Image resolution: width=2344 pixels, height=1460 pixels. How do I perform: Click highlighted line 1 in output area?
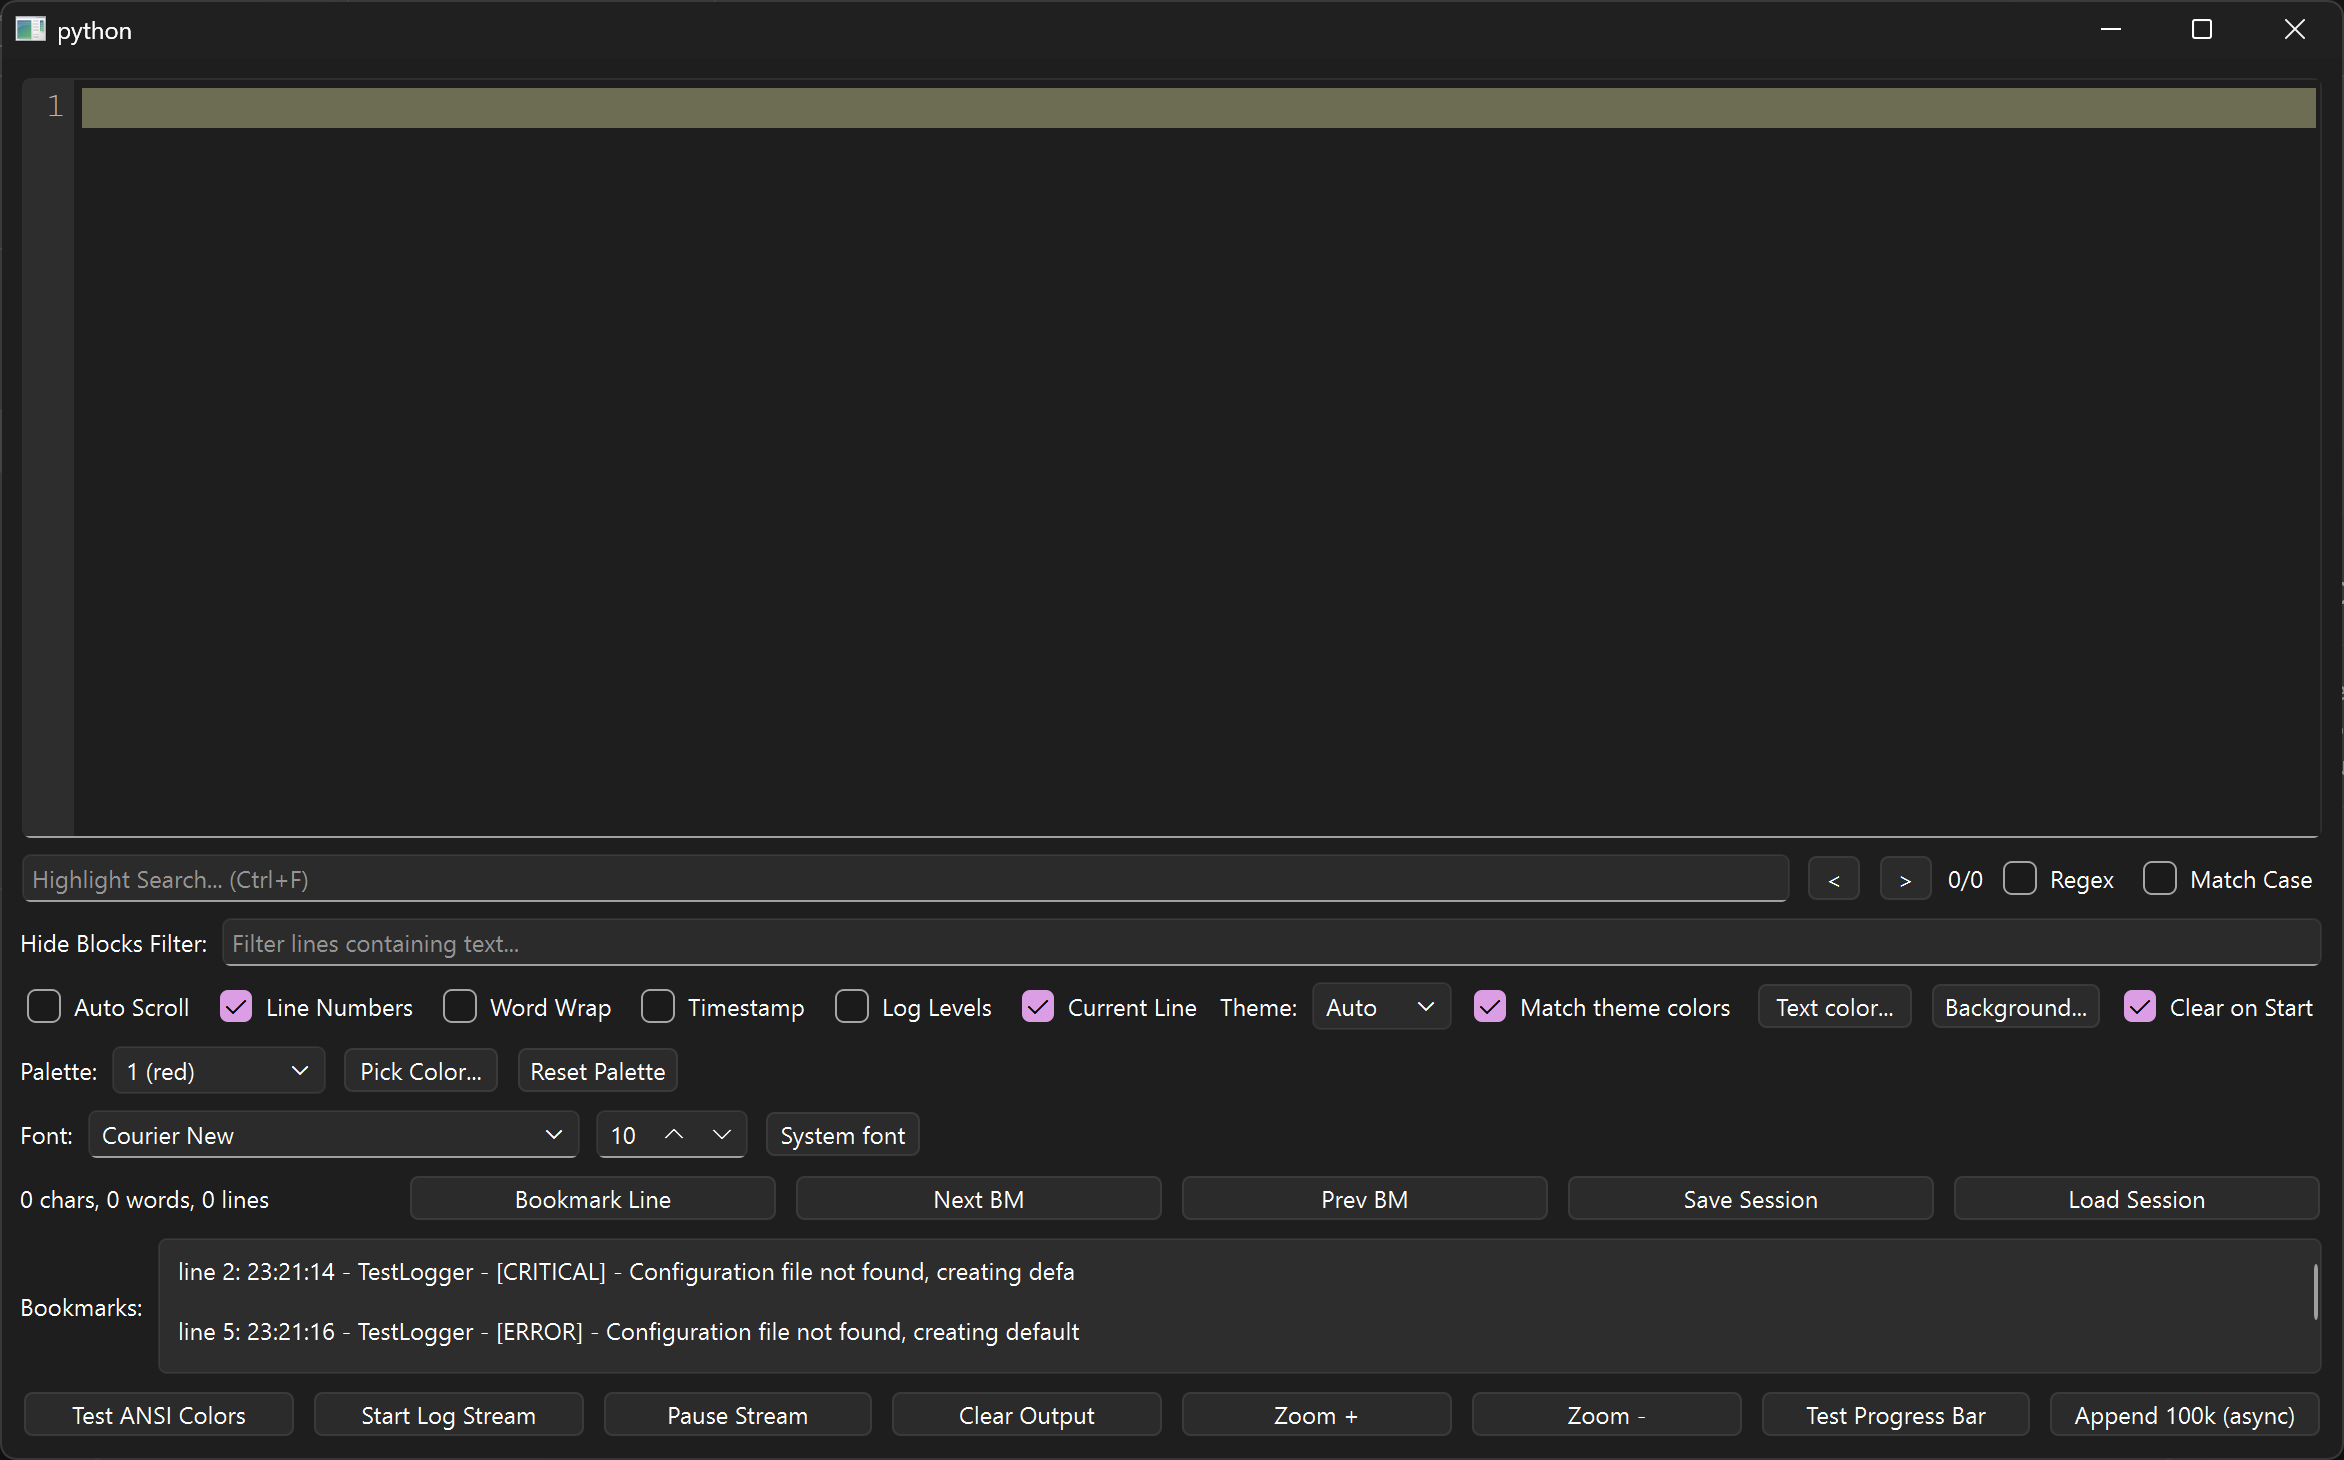tap(1198, 107)
